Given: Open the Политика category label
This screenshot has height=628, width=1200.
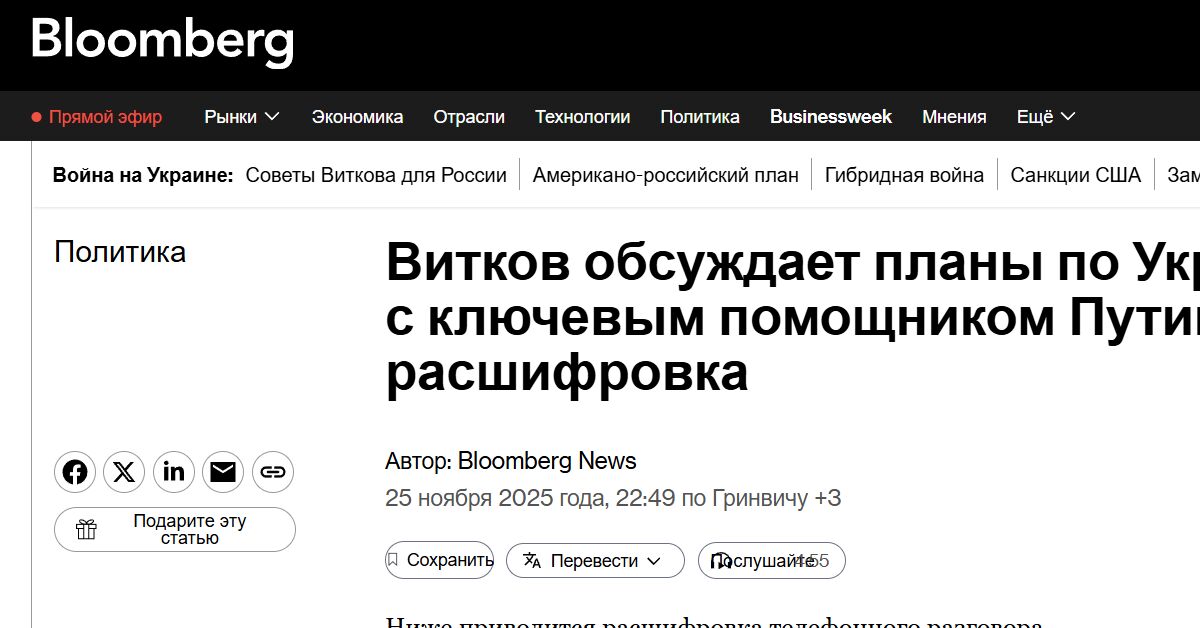Looking at the screenshot, I should (x=120, y=252).
